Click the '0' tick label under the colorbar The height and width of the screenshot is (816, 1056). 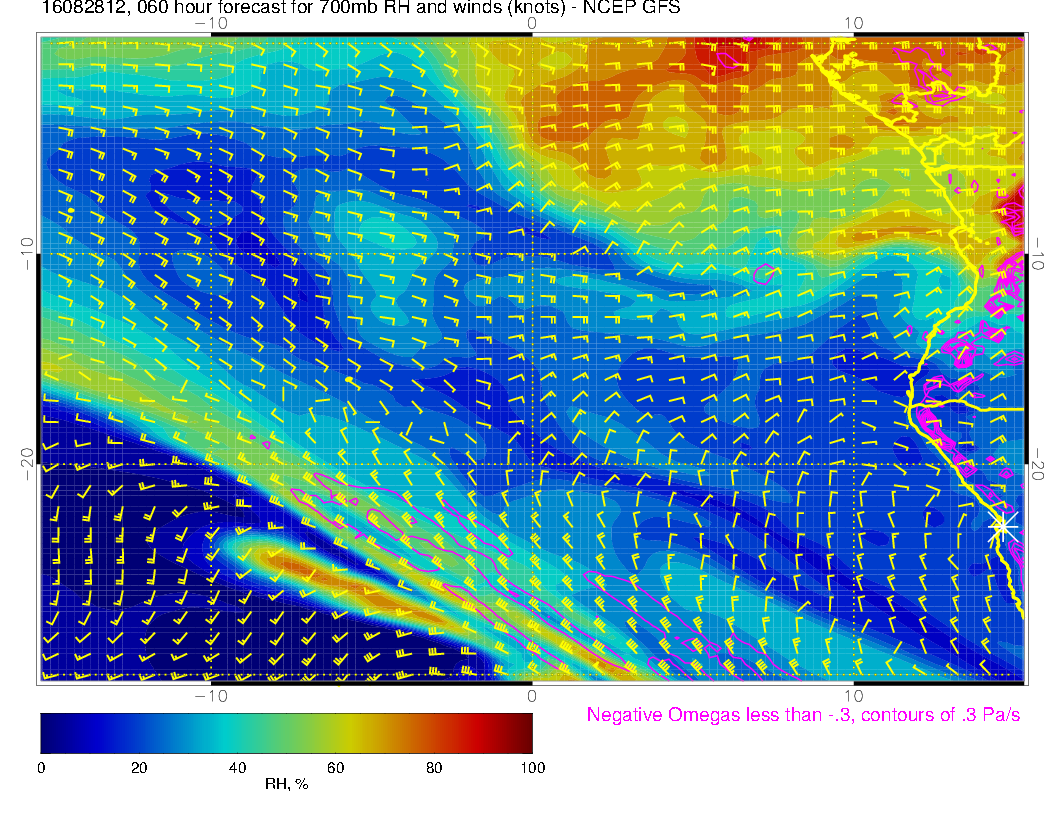41,768
